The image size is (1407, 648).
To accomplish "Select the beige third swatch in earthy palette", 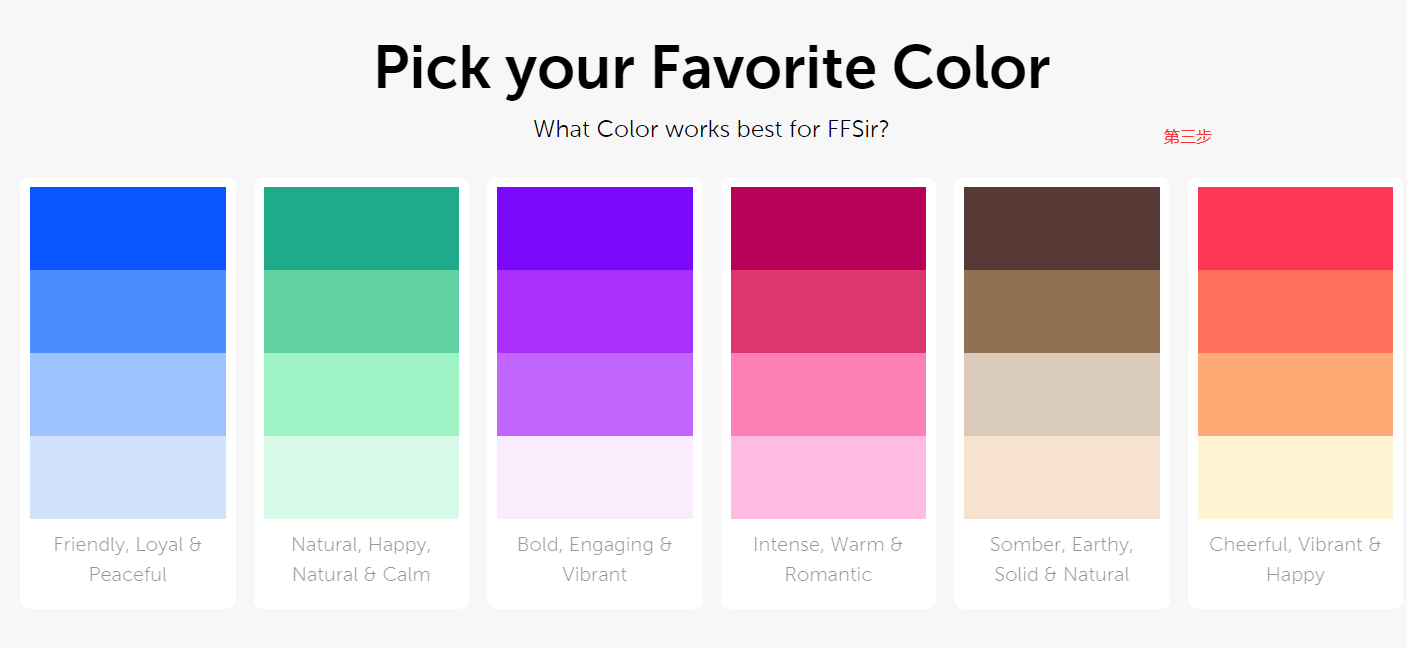I will pos(1062,394).
